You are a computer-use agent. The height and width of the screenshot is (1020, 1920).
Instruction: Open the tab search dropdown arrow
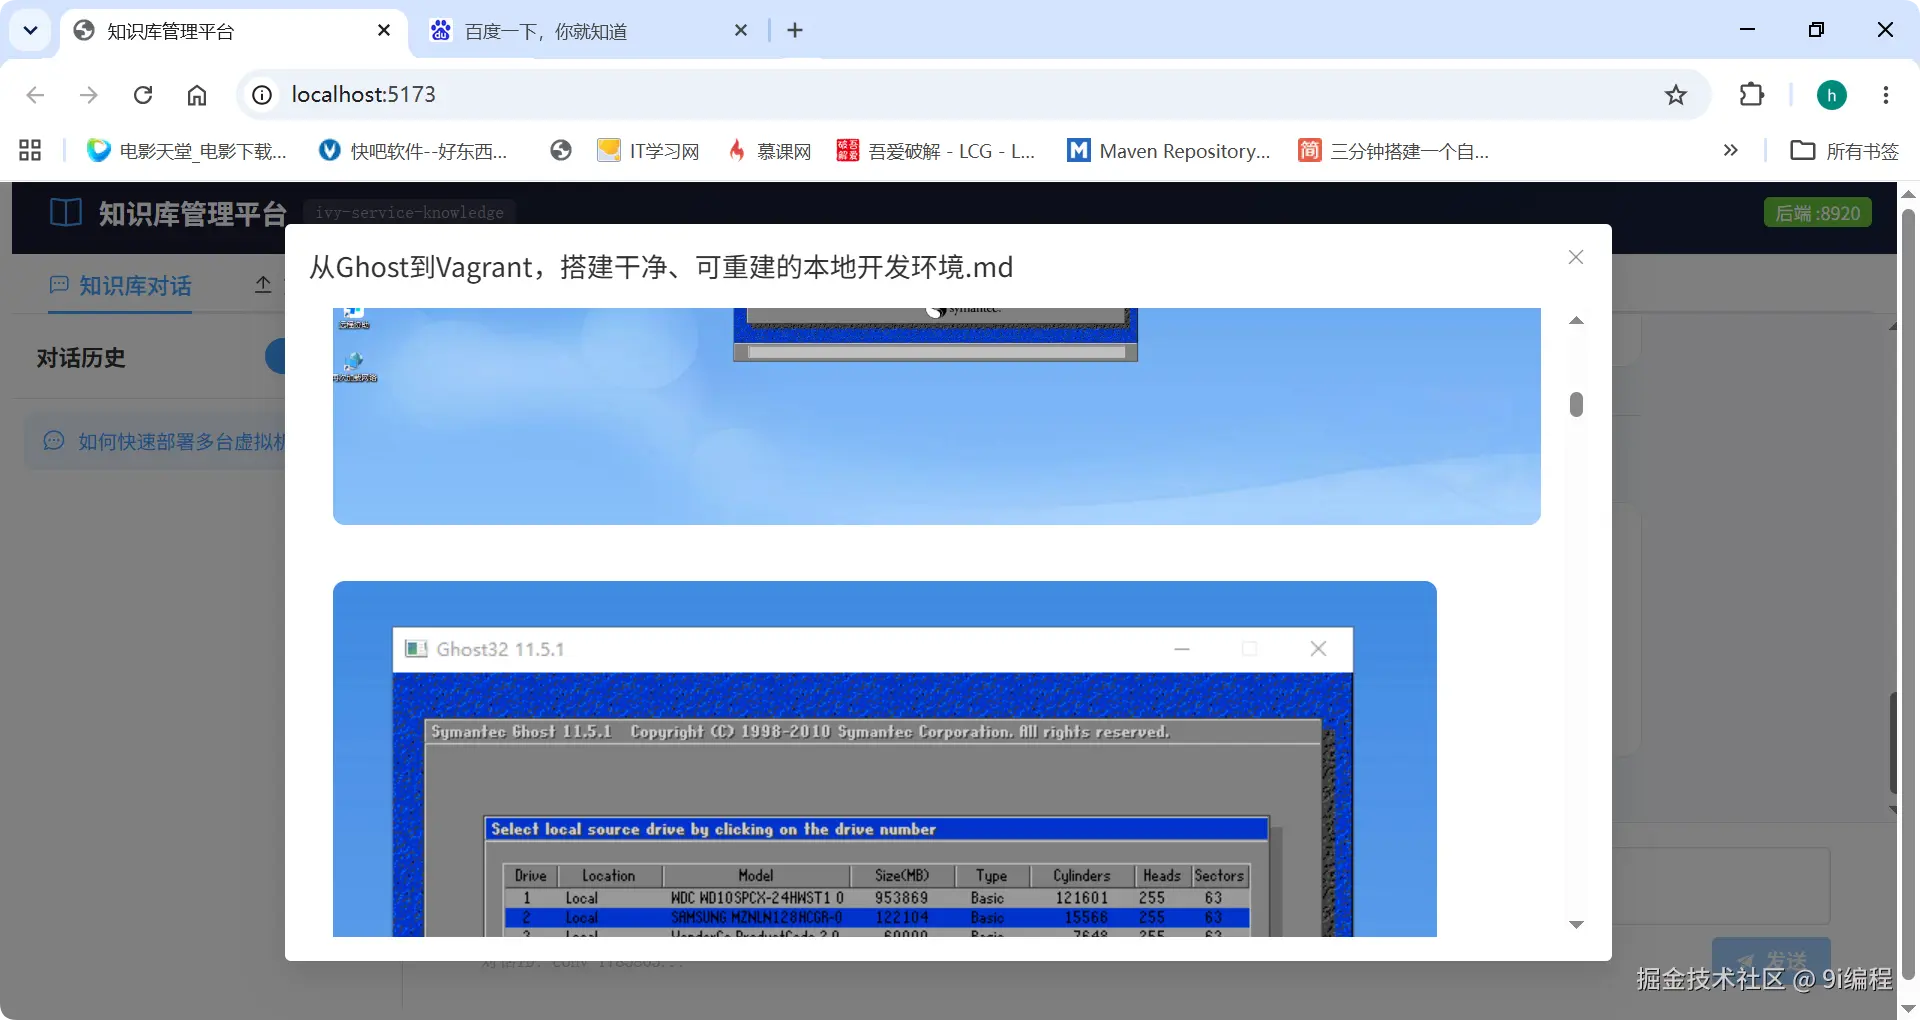[x=31, y=30]
